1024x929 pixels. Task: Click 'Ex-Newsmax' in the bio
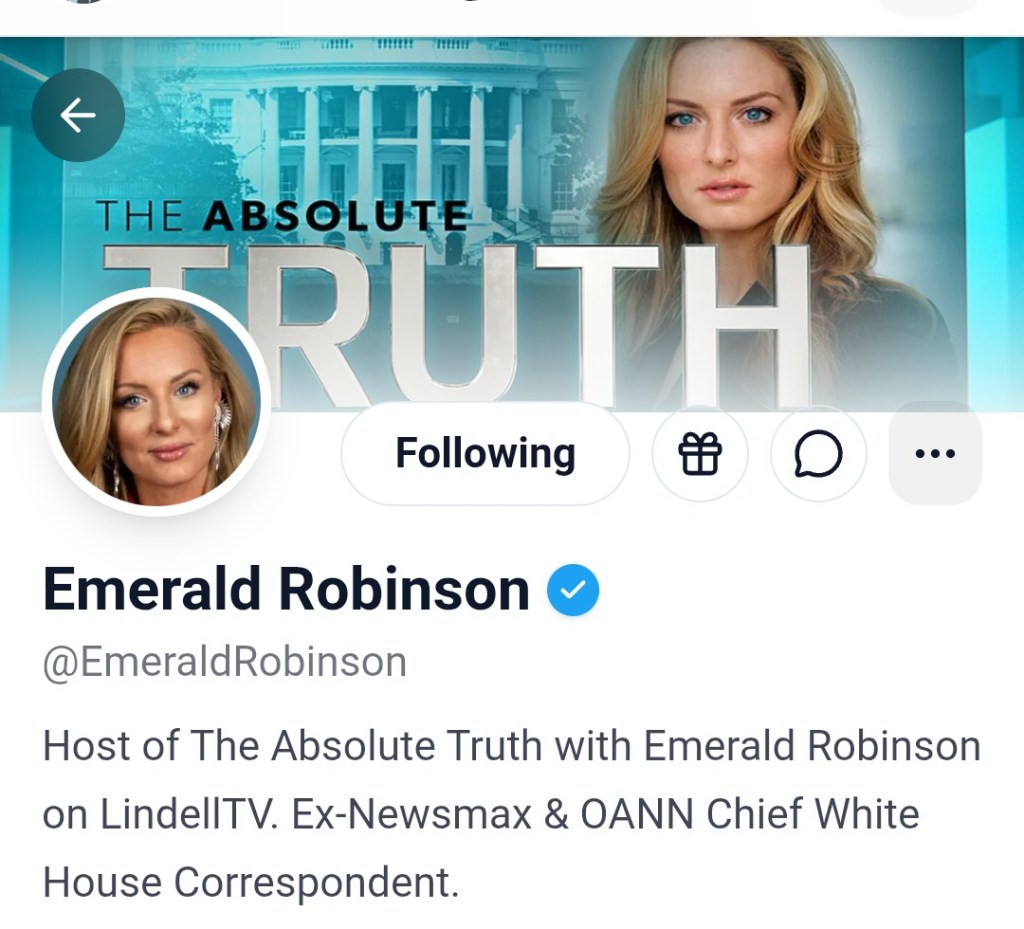click(411, 814)
